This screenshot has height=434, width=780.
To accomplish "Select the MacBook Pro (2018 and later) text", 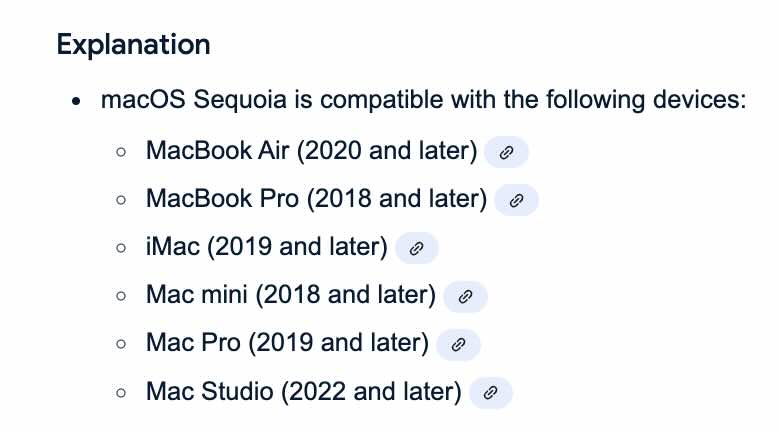I will tap(316, 199).
